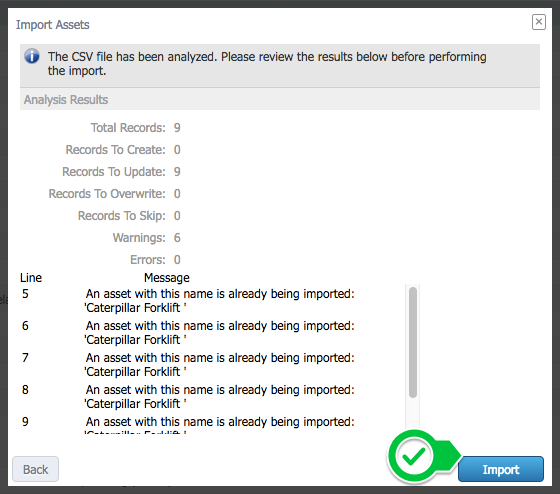Click the Errors count value
Viewport: 560px width, 494px height.
pos(177,260)
